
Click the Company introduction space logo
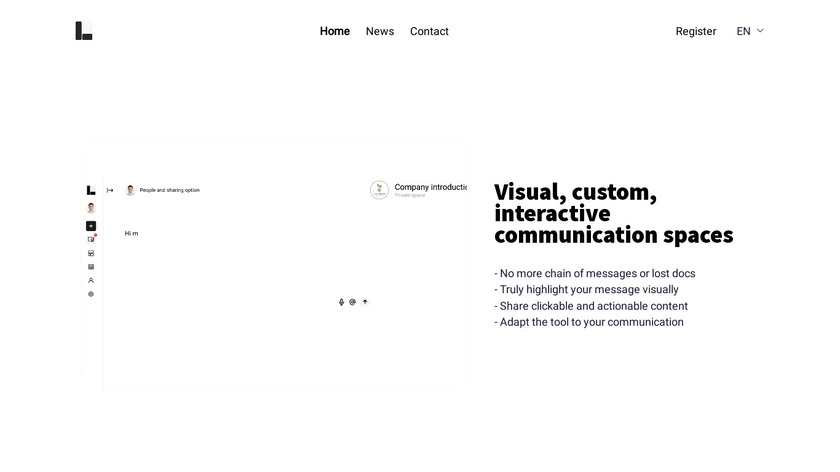pos(379,190)
